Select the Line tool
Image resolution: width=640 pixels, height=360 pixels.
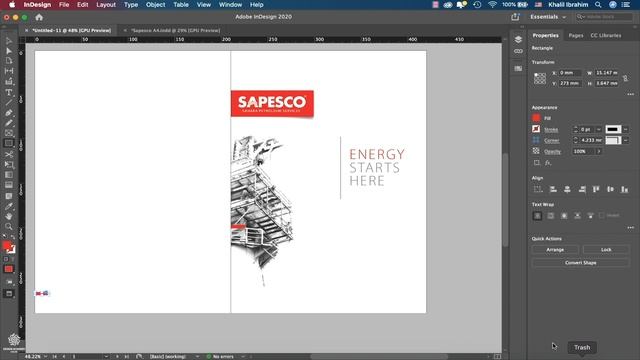point(9,102)
